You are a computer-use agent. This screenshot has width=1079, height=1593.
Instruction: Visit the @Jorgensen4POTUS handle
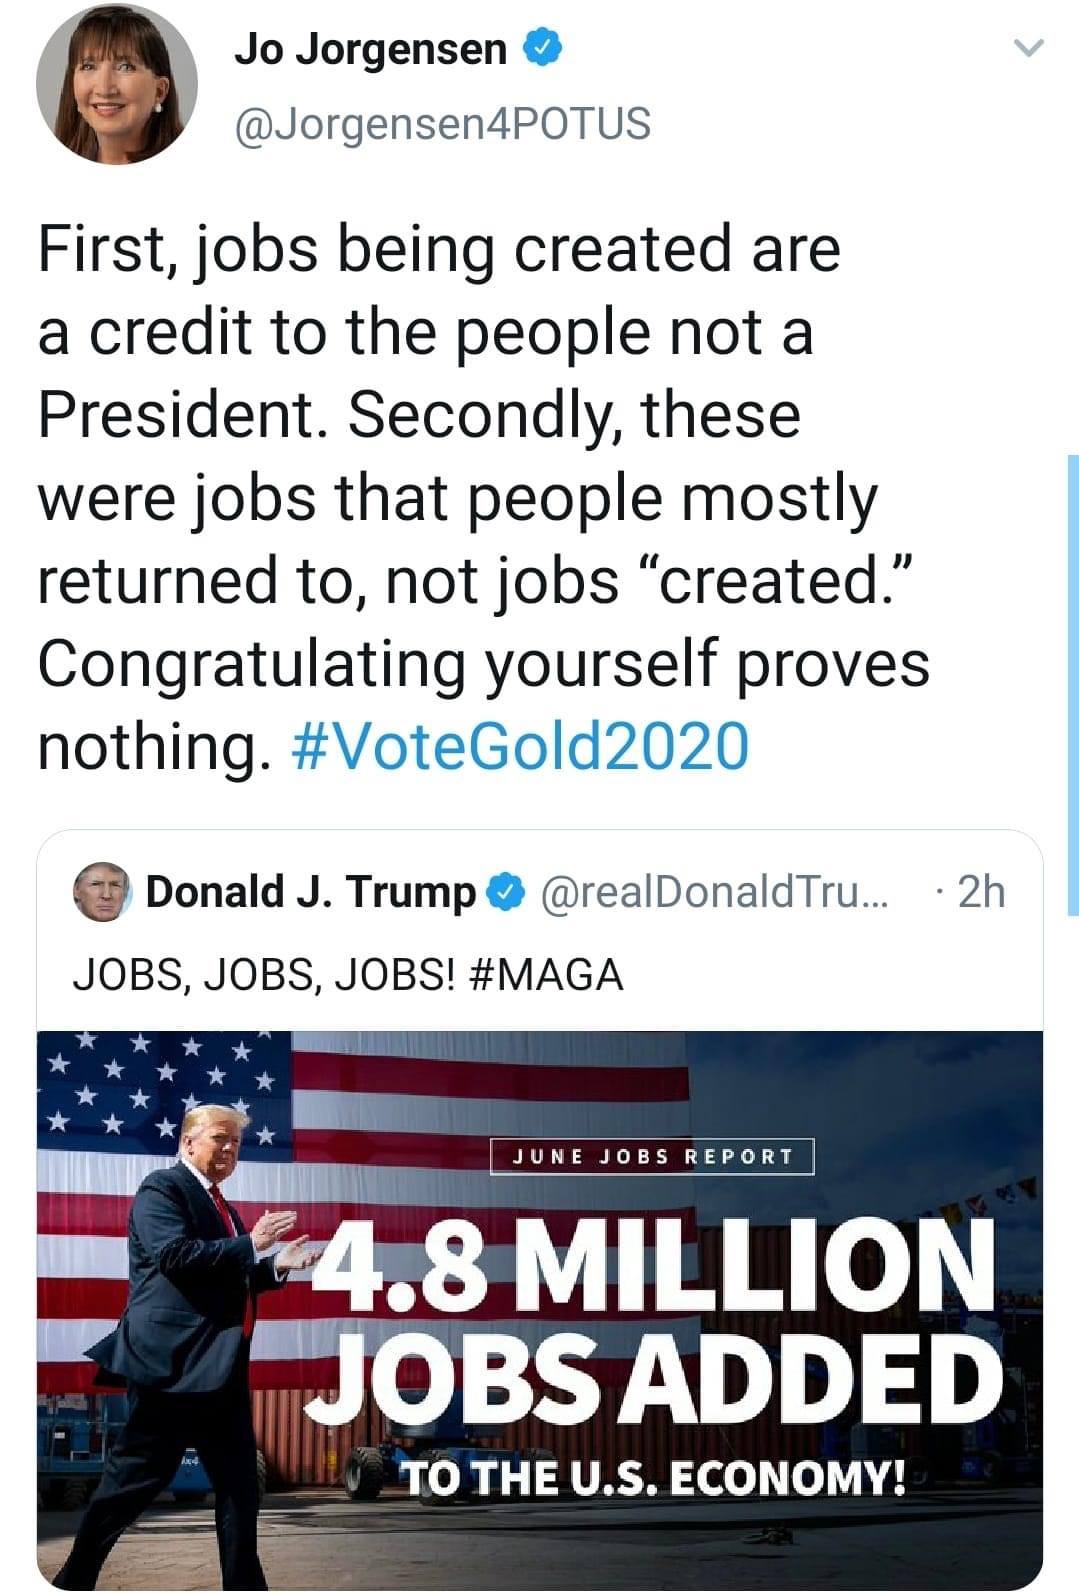[441, 124]
